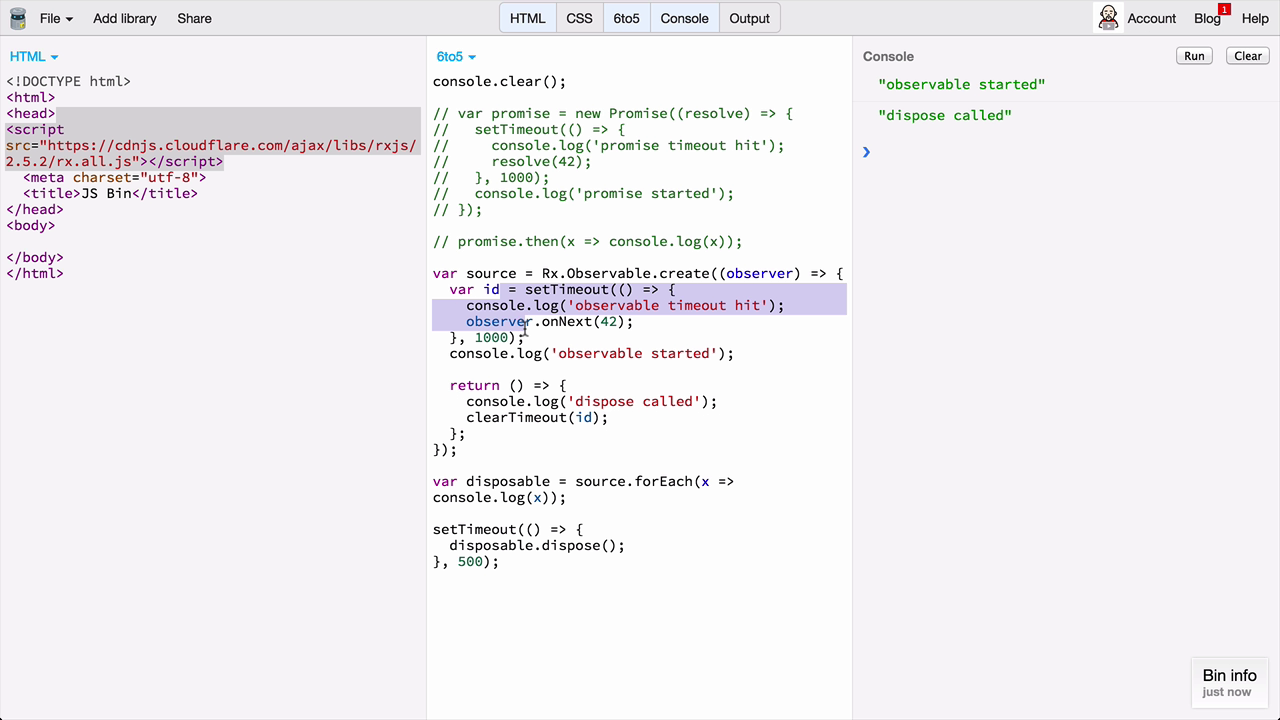
Task: Click the clearTimeout(id); line
Action: pos(537,418)
